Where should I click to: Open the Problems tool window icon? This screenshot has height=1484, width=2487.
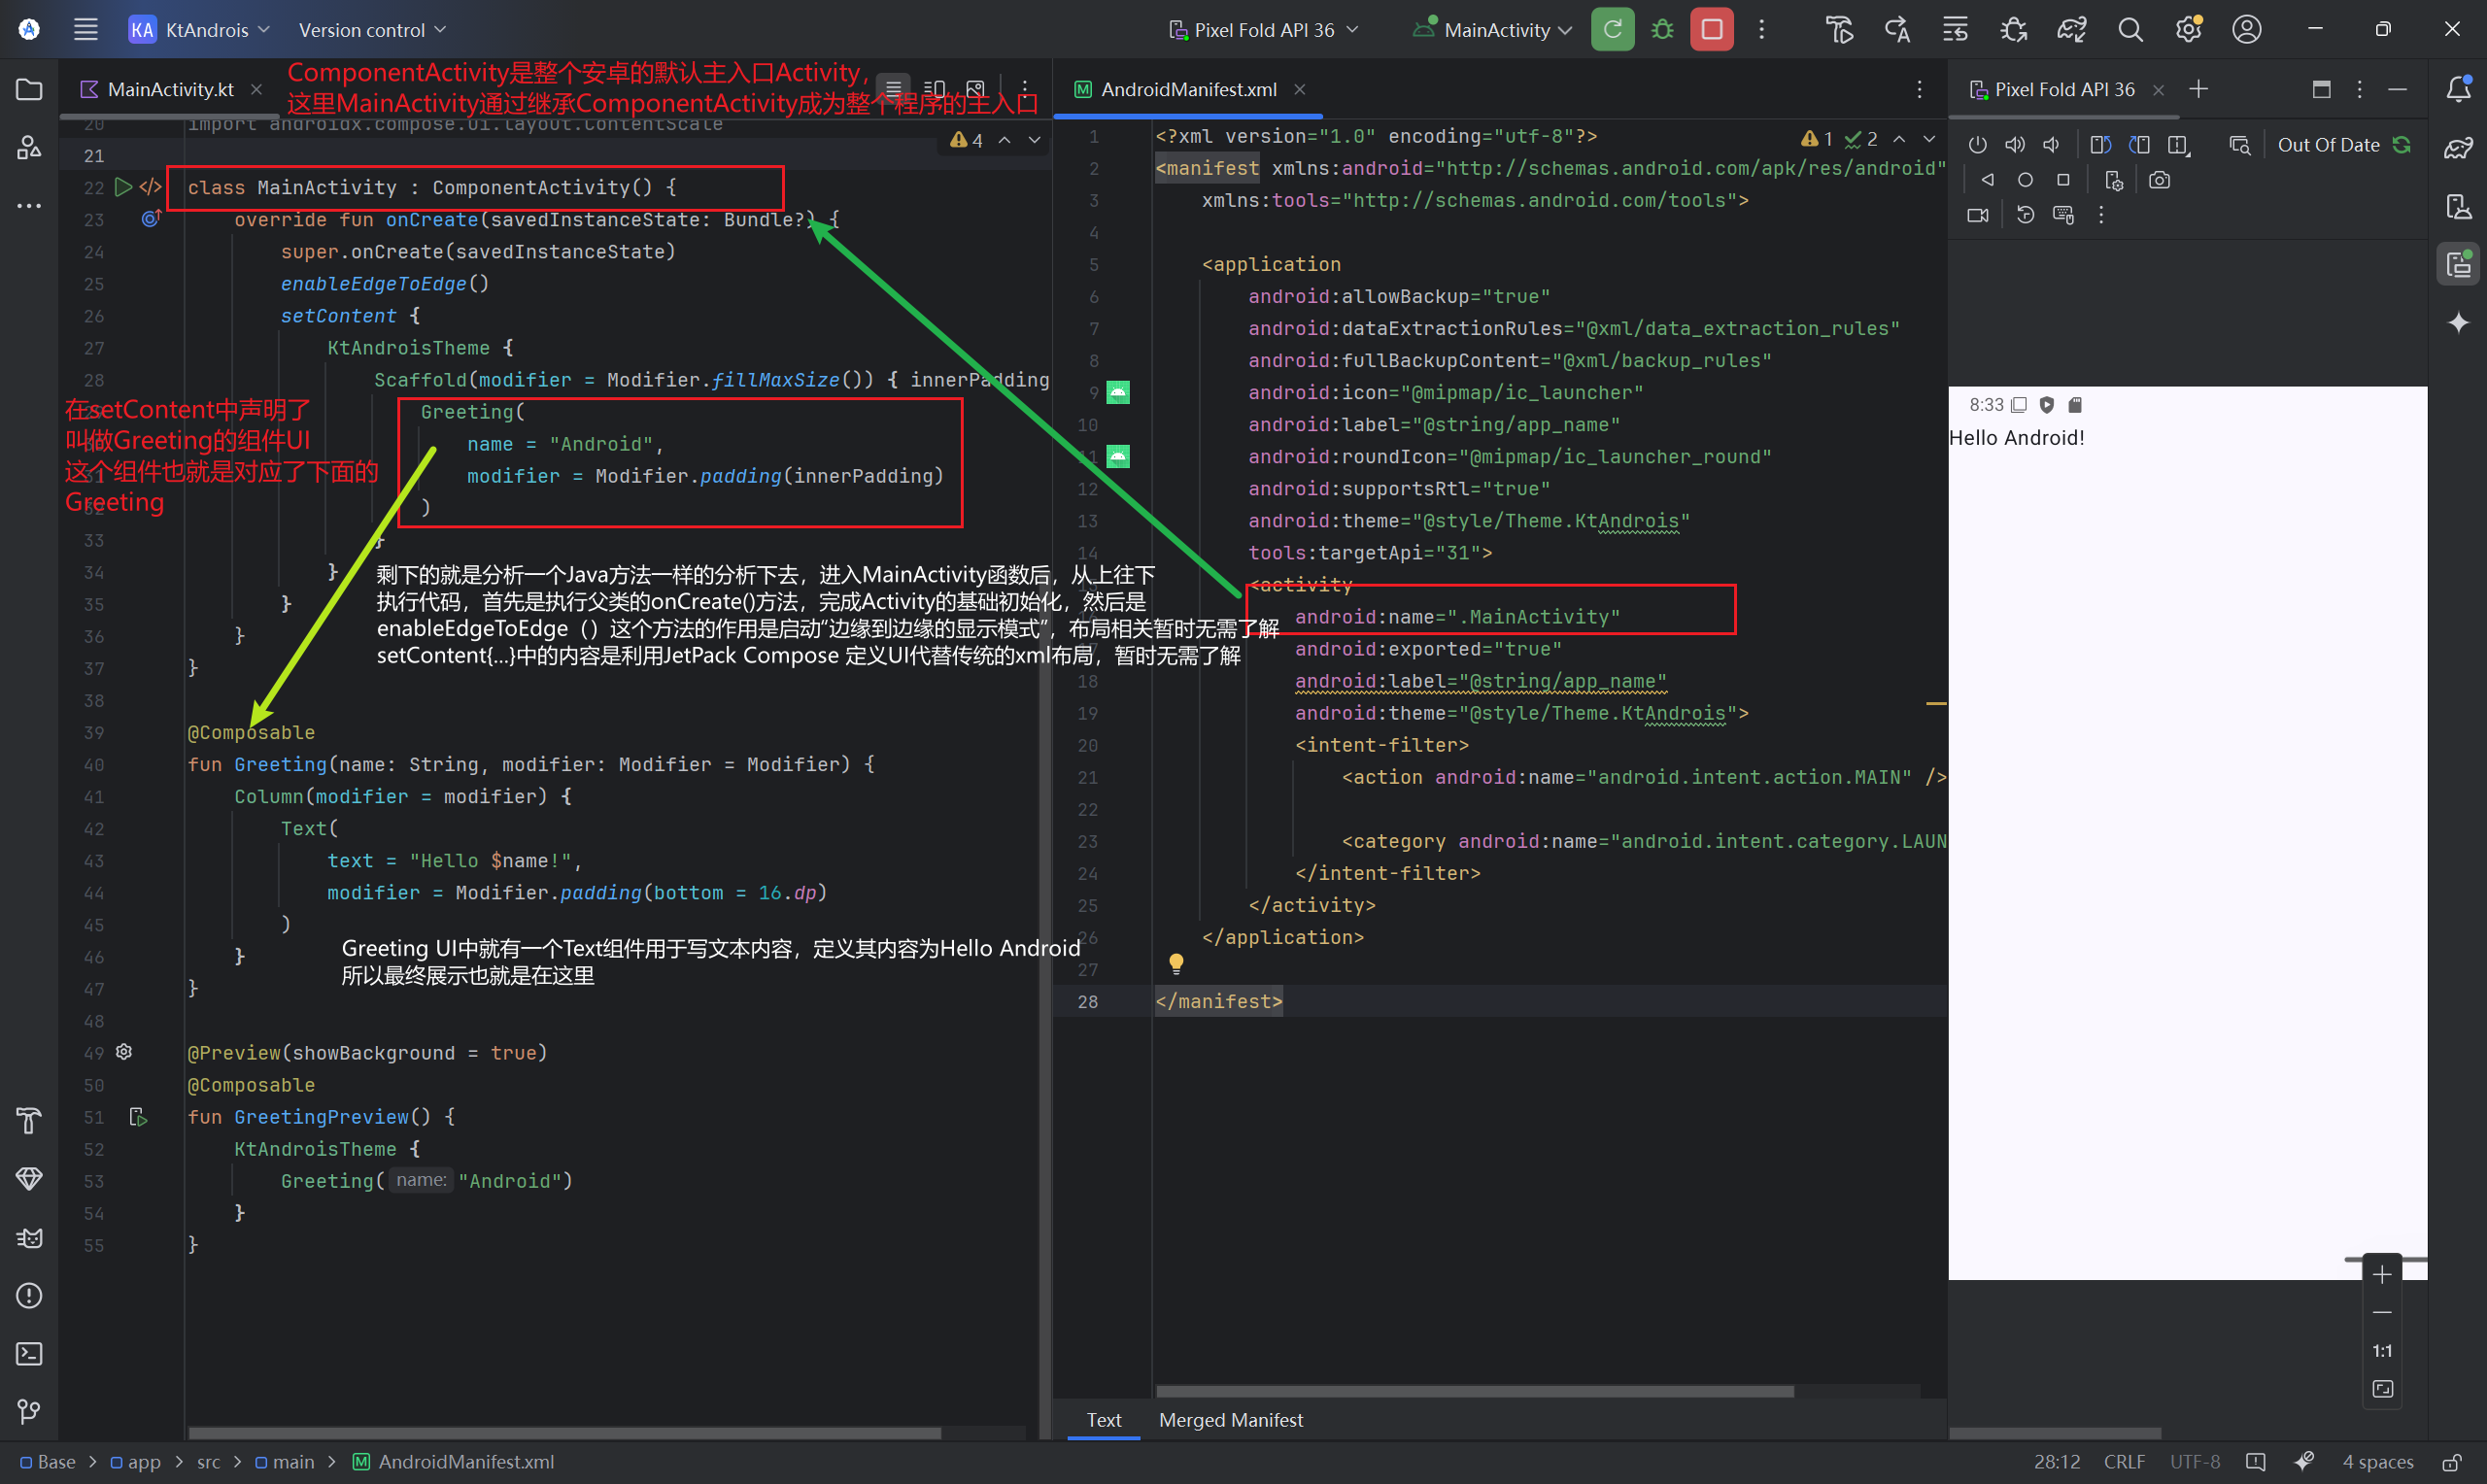29,1296
